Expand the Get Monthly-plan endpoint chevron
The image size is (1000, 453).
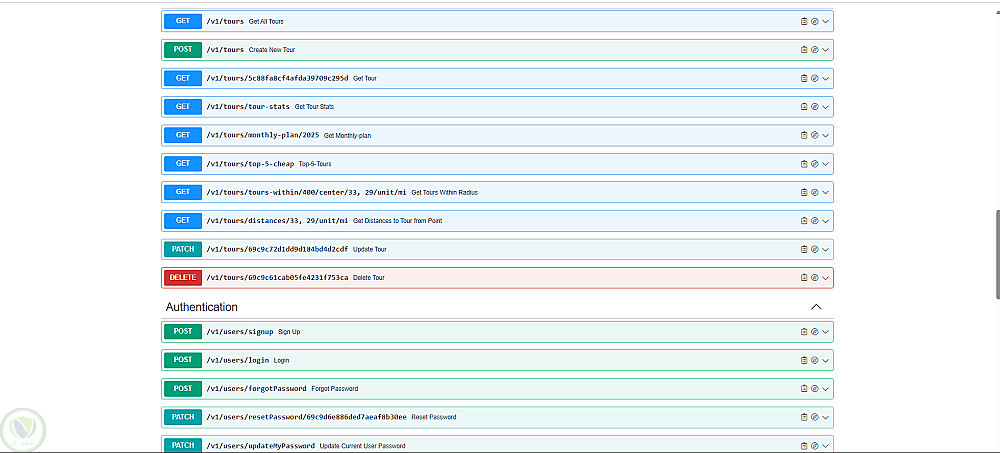825,135
